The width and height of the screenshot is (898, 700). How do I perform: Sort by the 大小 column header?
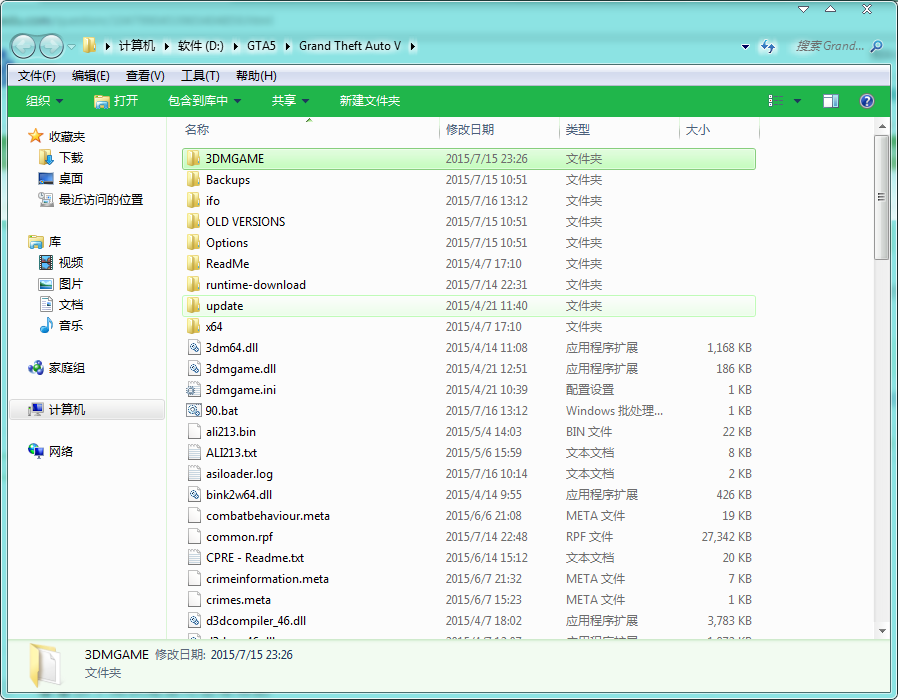click(x=719, y=129)
